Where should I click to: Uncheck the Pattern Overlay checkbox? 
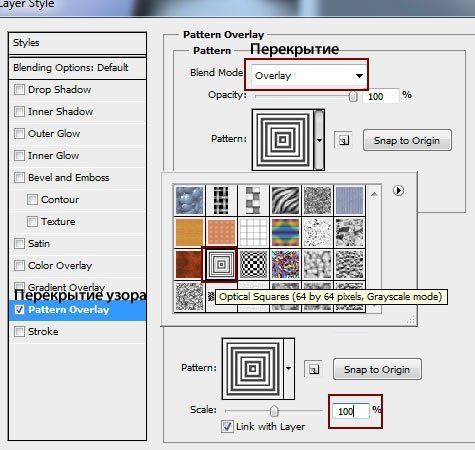pyautogui.click(x=19, y=310)
